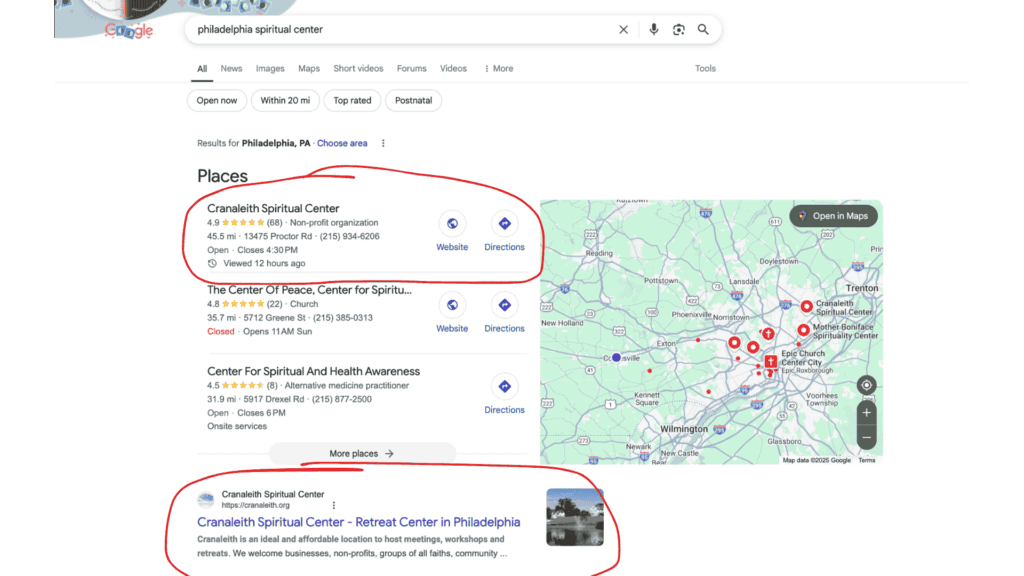This screenshot has width=1024, height=576.
Task: Click the https://cranaleith.org URL text
Action: 255,505
